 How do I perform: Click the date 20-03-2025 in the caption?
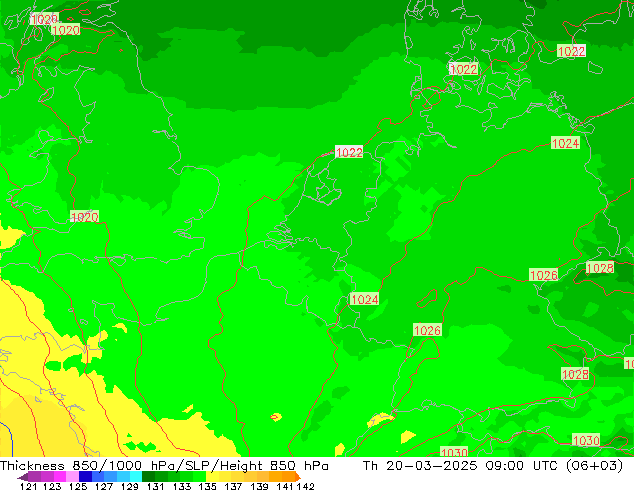(x=432, y=466)
